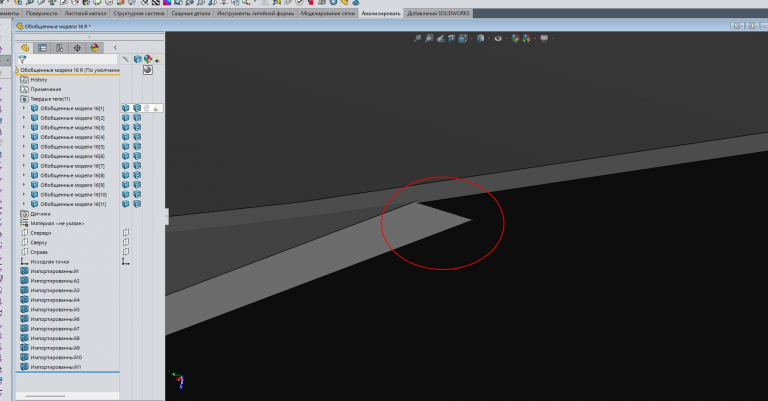
Task: Open the Добавления SOLIDWORKS tab
Action: (x=438, y=13)
